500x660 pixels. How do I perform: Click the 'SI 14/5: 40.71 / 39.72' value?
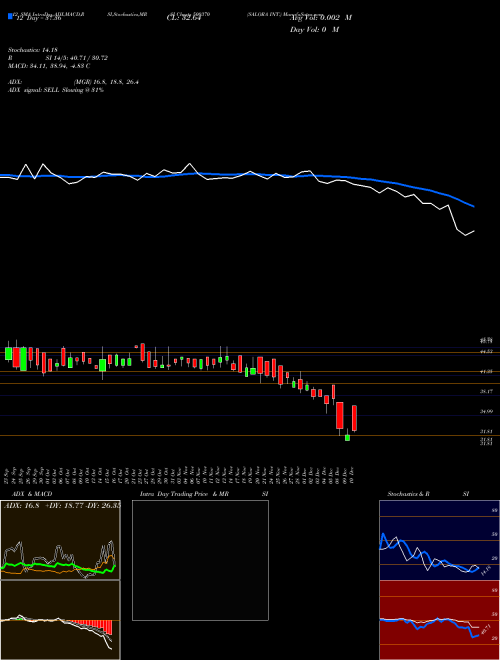point(77,58)
